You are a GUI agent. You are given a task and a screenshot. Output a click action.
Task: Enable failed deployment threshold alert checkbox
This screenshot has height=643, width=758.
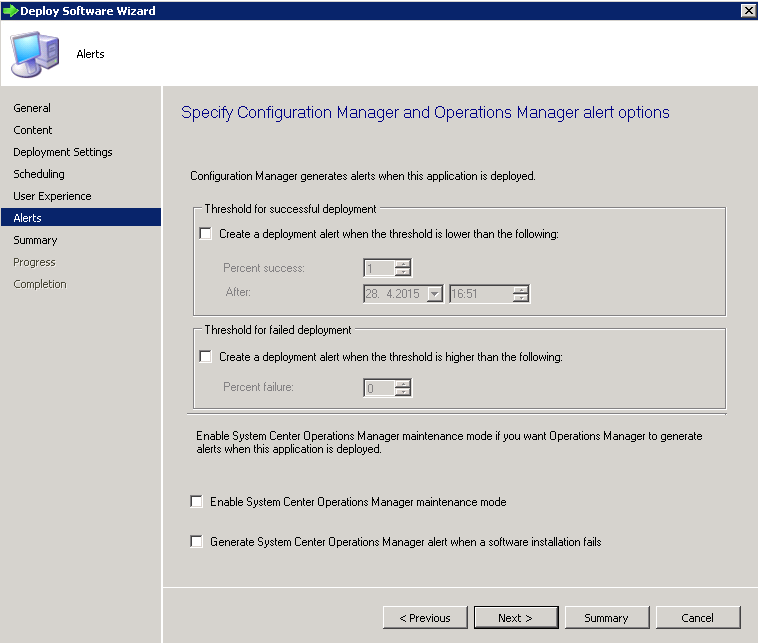[x=205, y=357]
